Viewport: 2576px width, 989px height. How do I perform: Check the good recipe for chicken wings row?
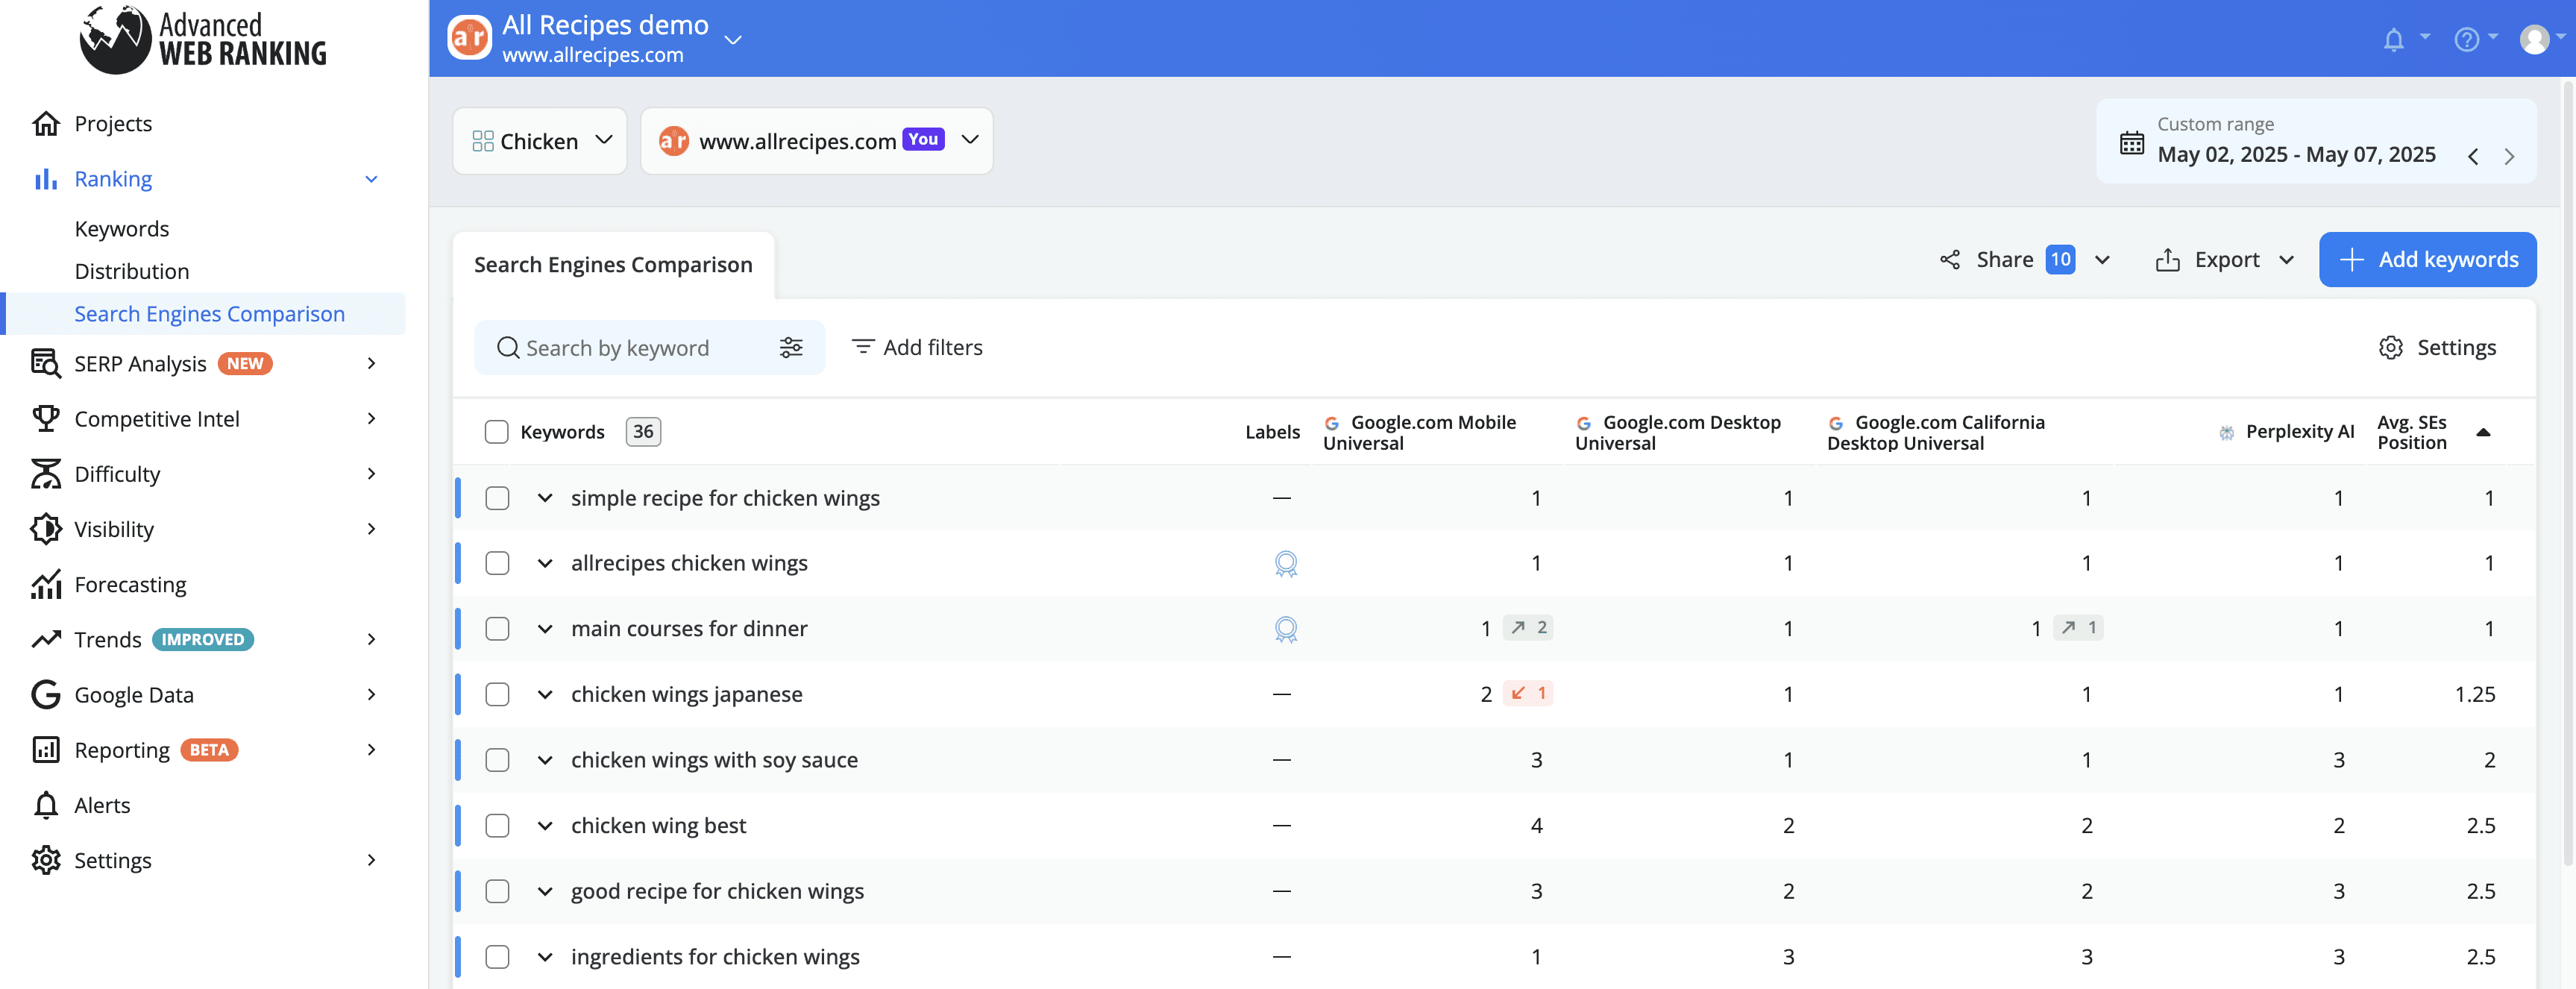497,891
